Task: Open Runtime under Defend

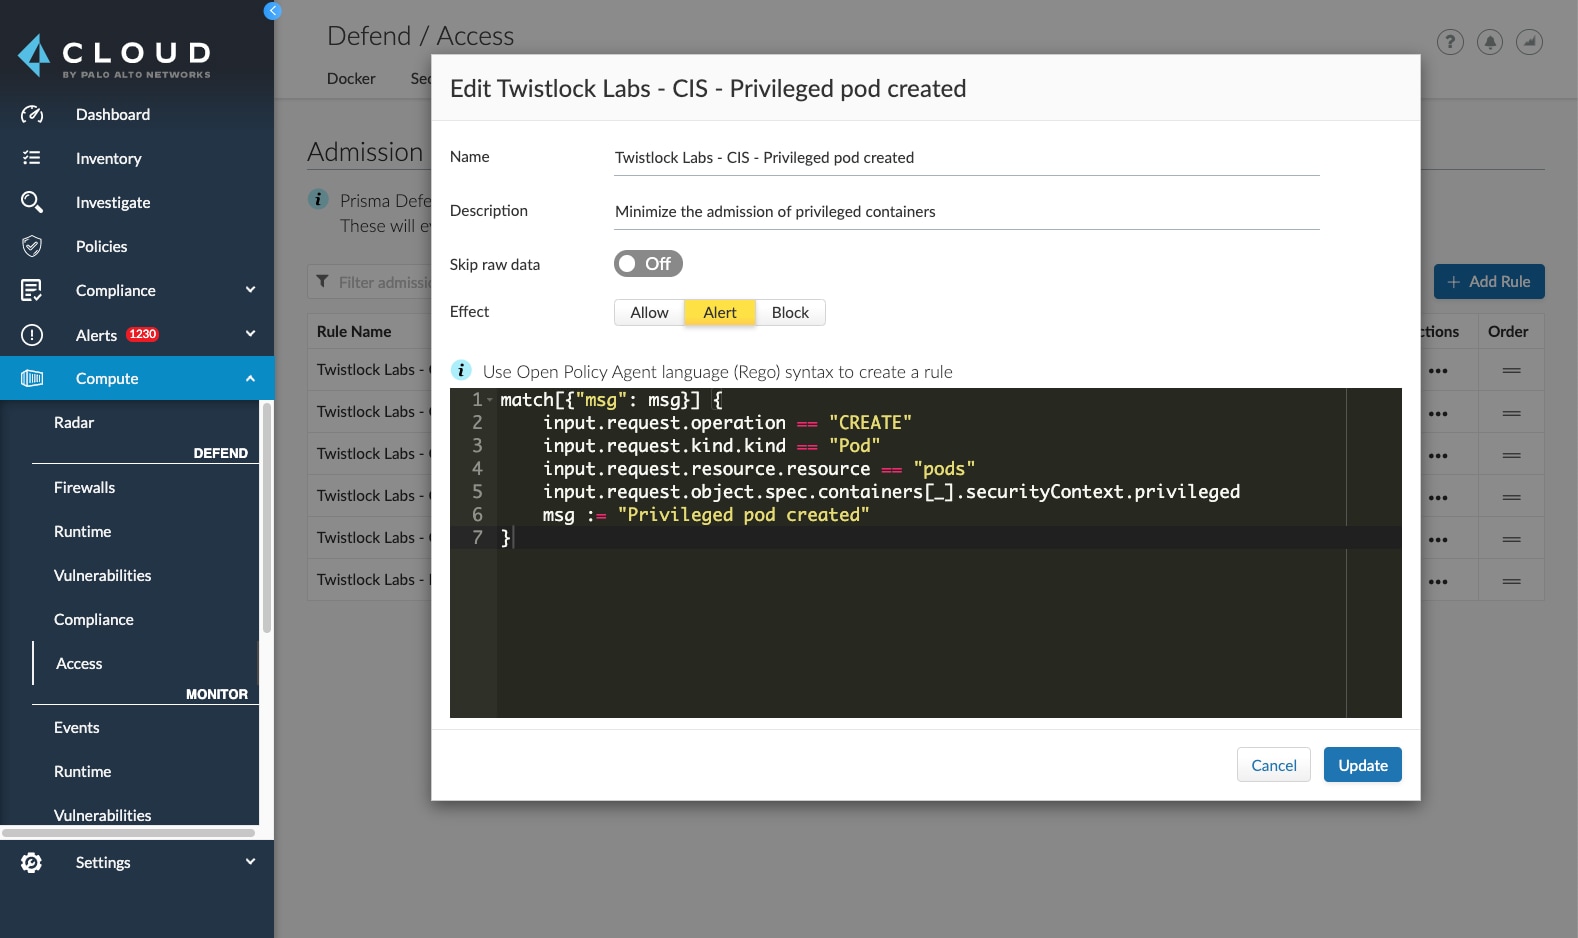Action: point(82,531)
